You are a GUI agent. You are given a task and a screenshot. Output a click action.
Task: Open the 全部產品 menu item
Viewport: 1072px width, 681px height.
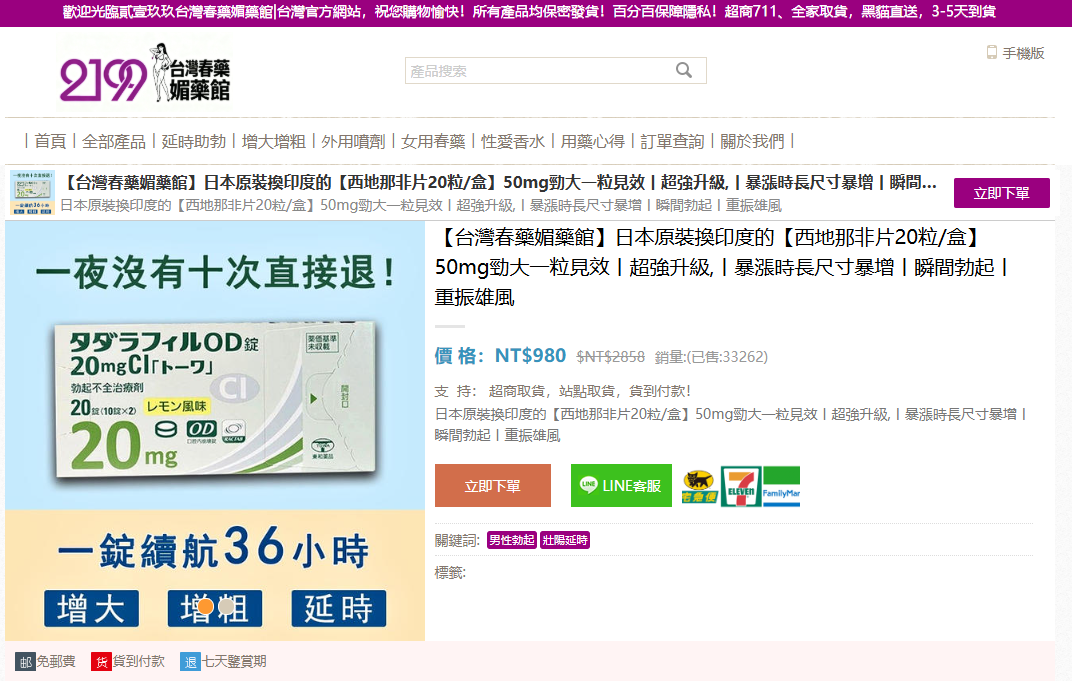coord(114,141)
